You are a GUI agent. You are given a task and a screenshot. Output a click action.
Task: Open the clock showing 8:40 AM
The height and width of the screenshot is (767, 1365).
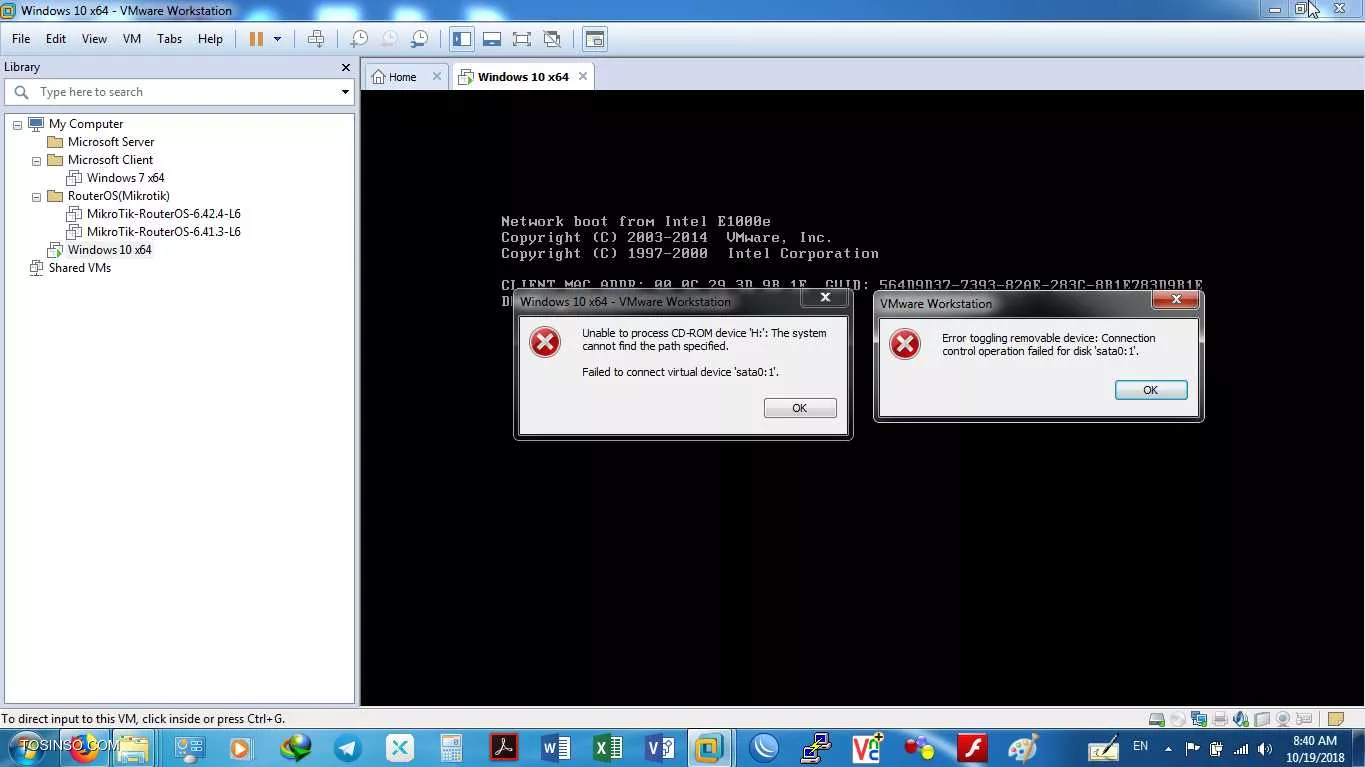pyautogui.click(x=1315, y=748)
